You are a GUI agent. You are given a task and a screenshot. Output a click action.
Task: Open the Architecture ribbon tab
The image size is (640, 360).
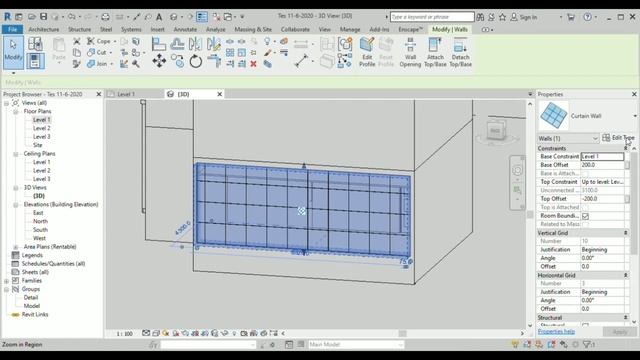pyautogui.click(x=44, y=29)
